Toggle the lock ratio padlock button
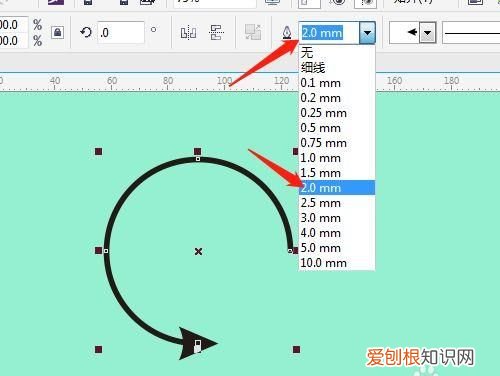 57,33
